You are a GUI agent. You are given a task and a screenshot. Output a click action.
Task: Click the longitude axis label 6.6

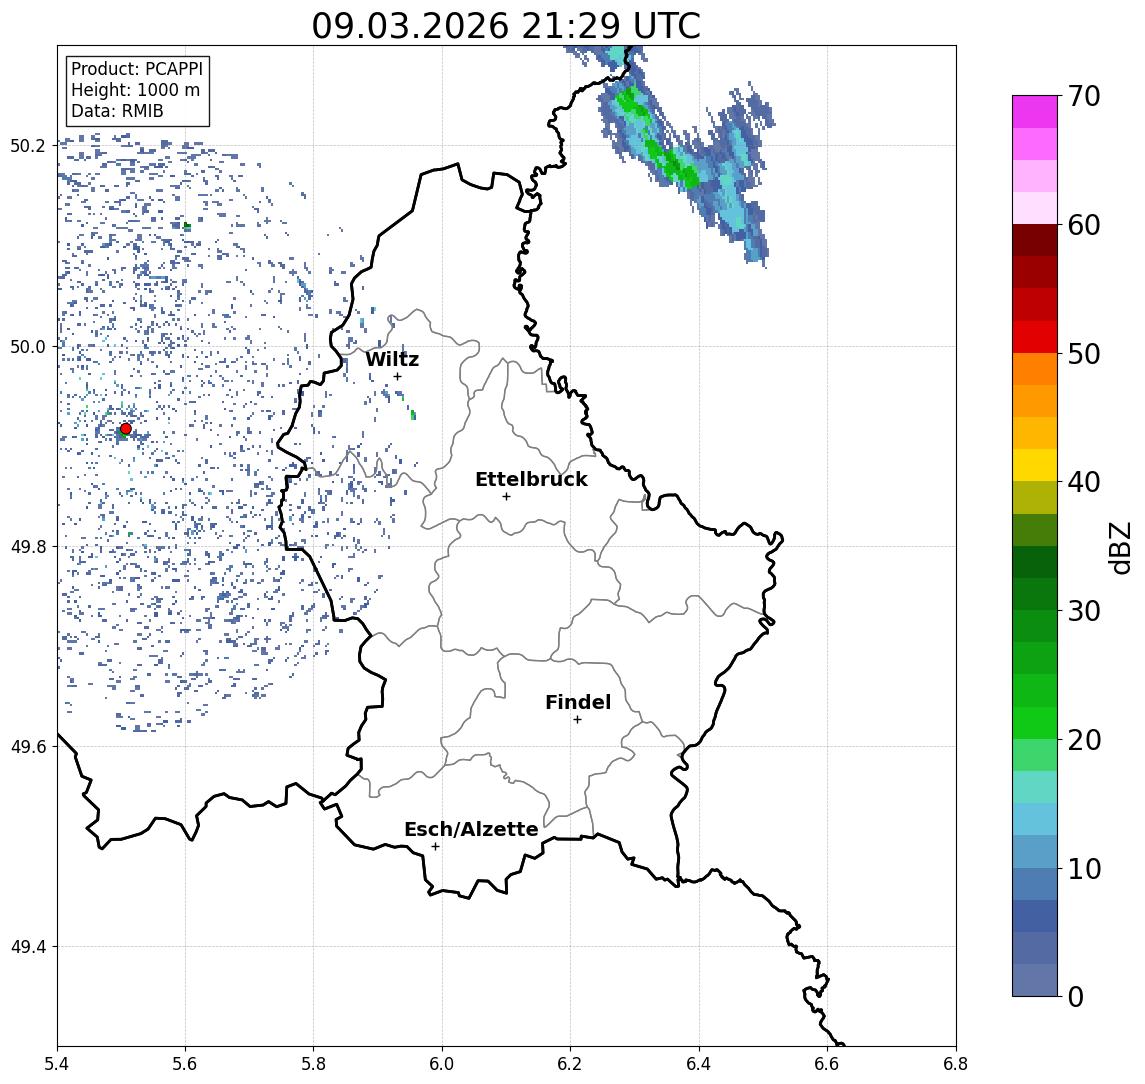coord(827,1064)
